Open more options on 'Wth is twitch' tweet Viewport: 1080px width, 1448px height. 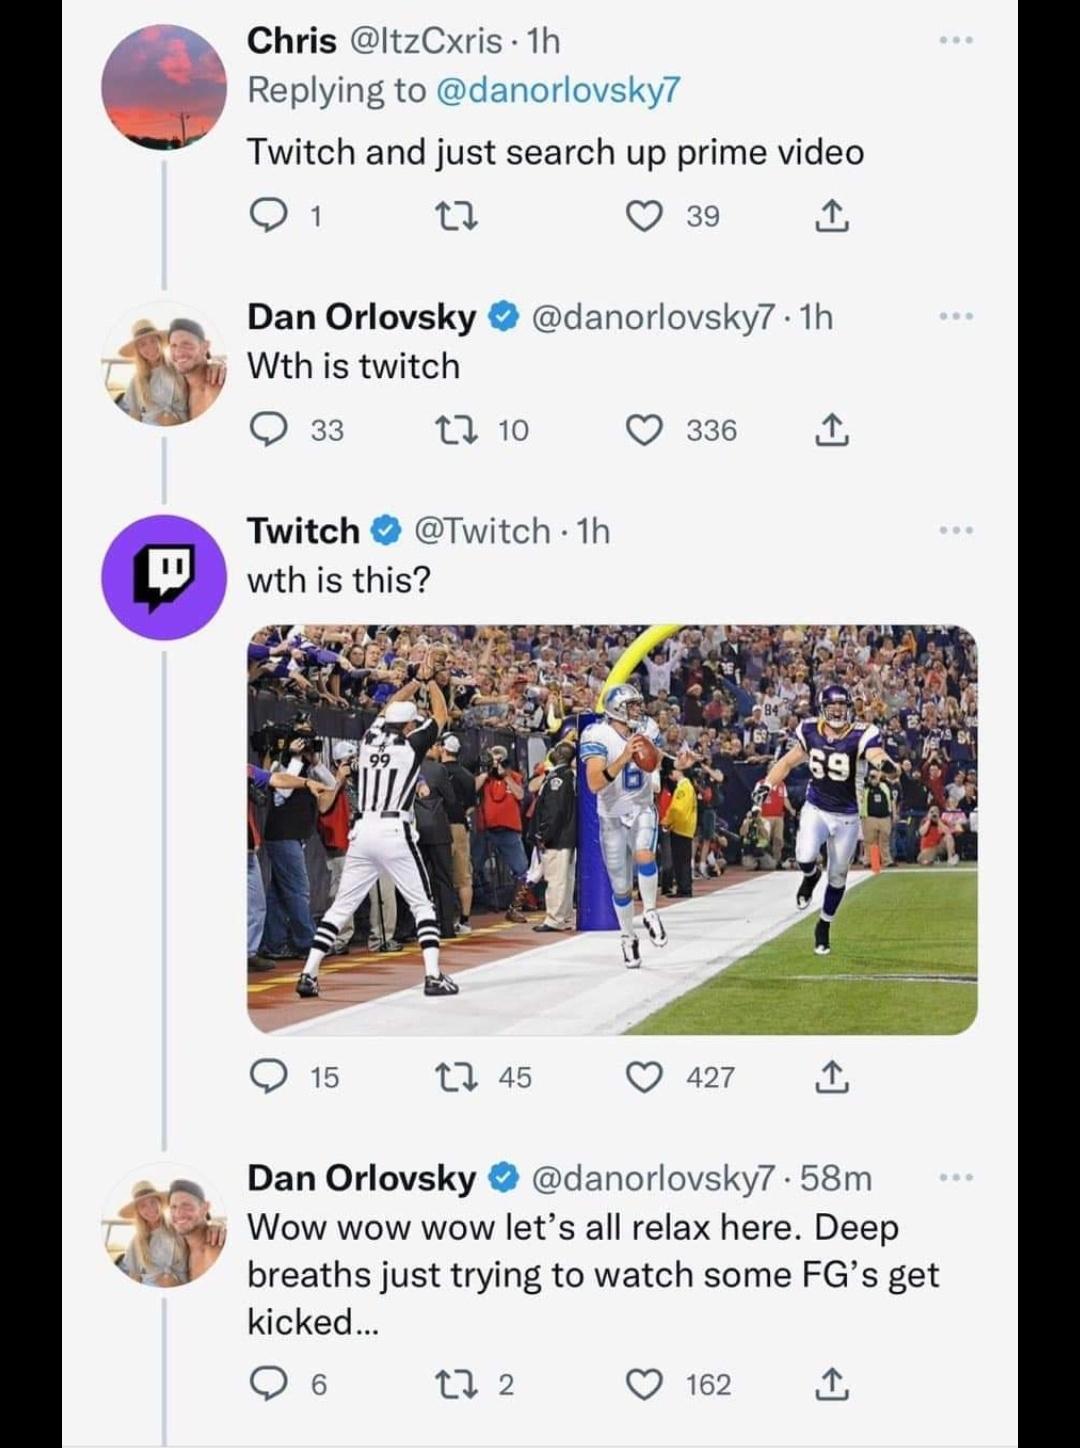point(956,317)
